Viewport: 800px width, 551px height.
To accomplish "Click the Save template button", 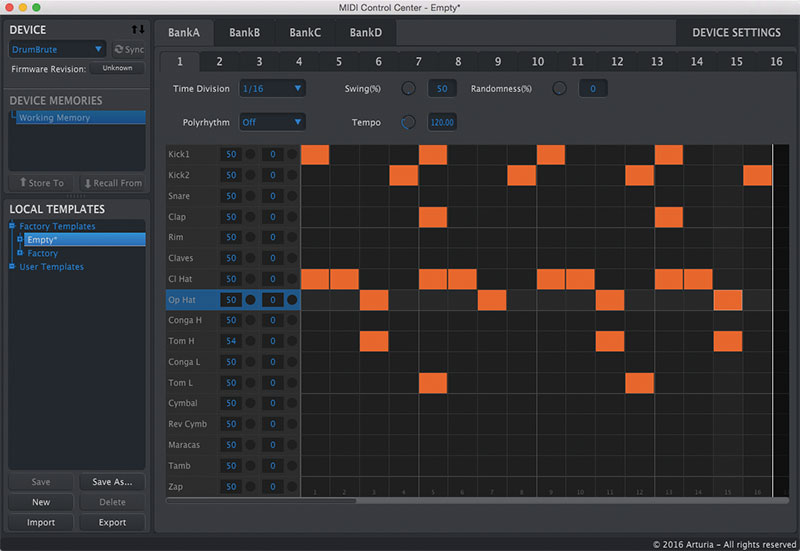I will [41, 482].
